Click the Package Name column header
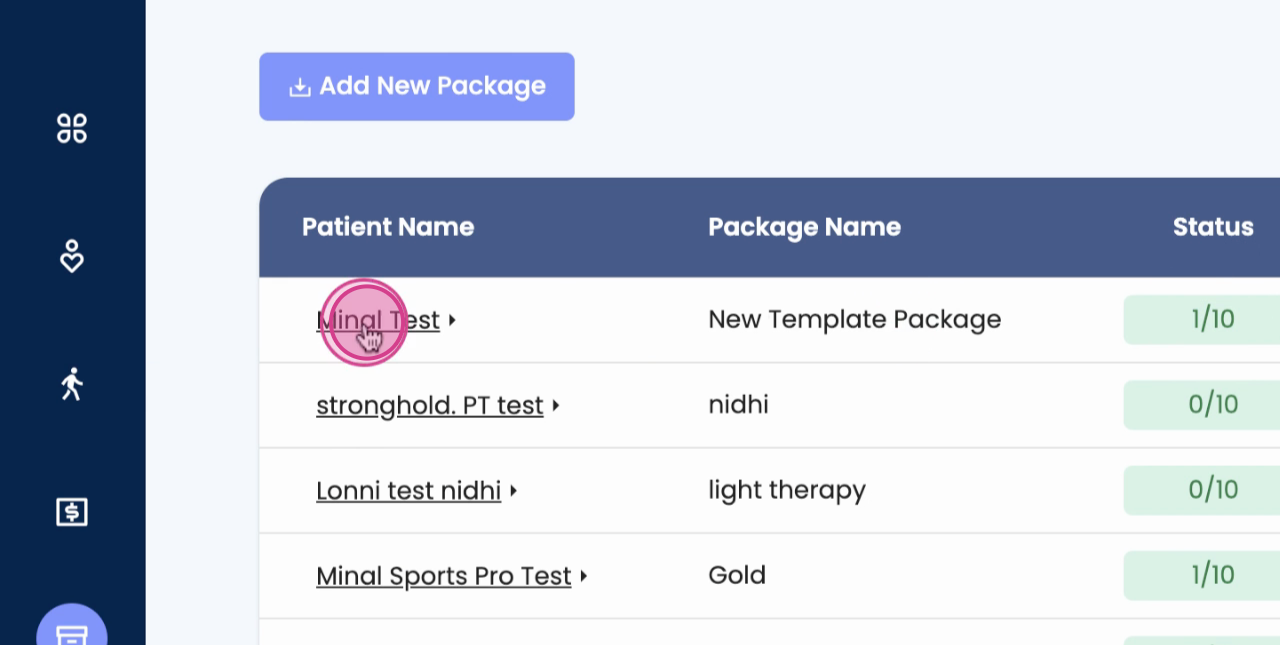 pos(804,227)
